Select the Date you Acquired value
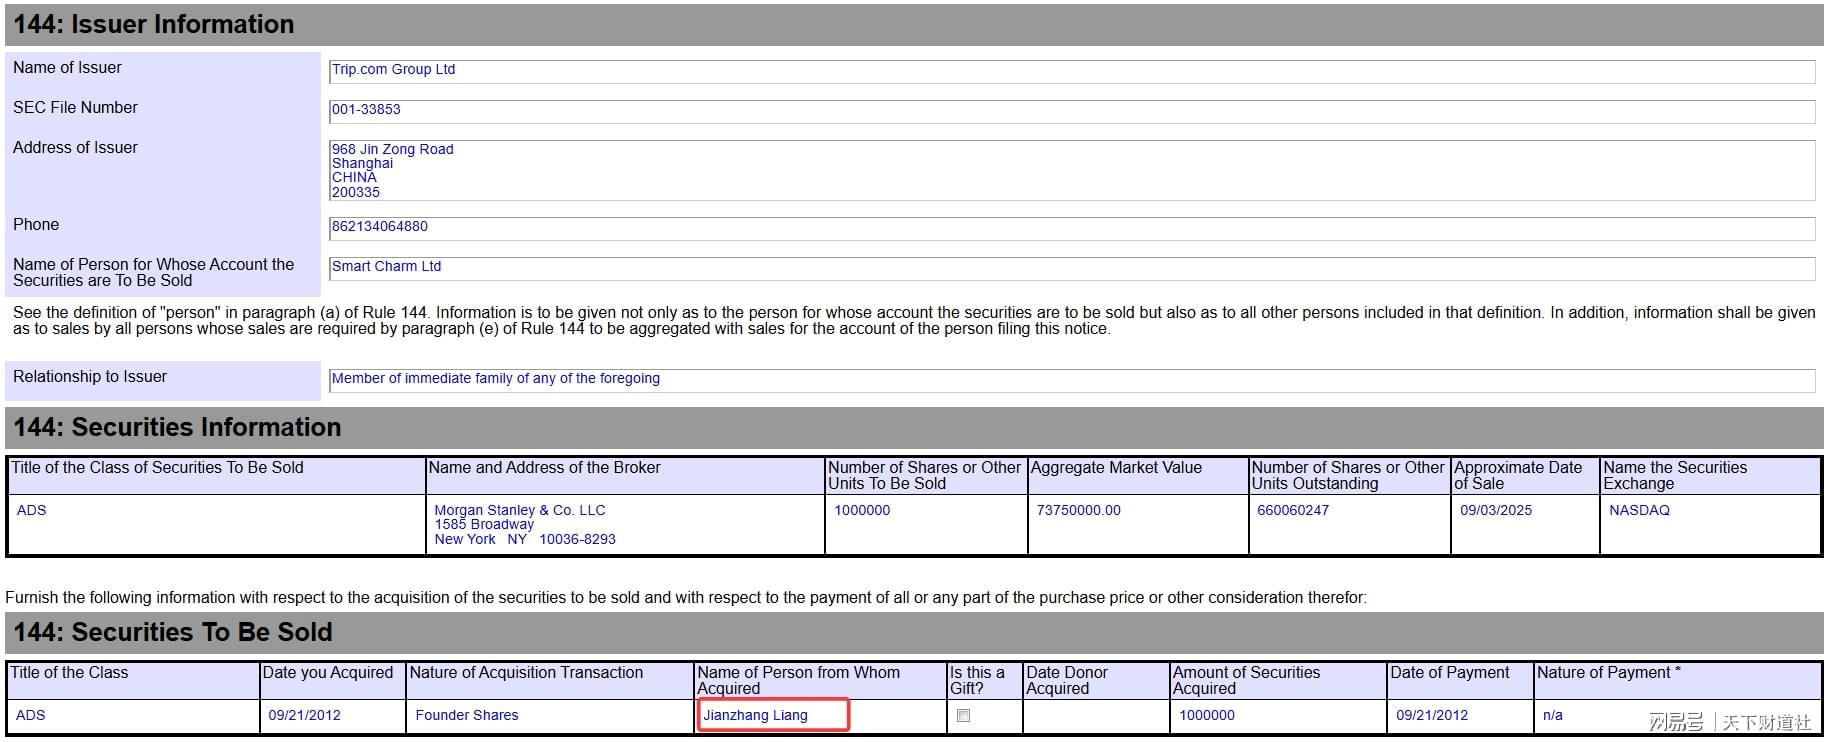Image resolution: width=1830 pixels, height=742 pixels. 304,716
